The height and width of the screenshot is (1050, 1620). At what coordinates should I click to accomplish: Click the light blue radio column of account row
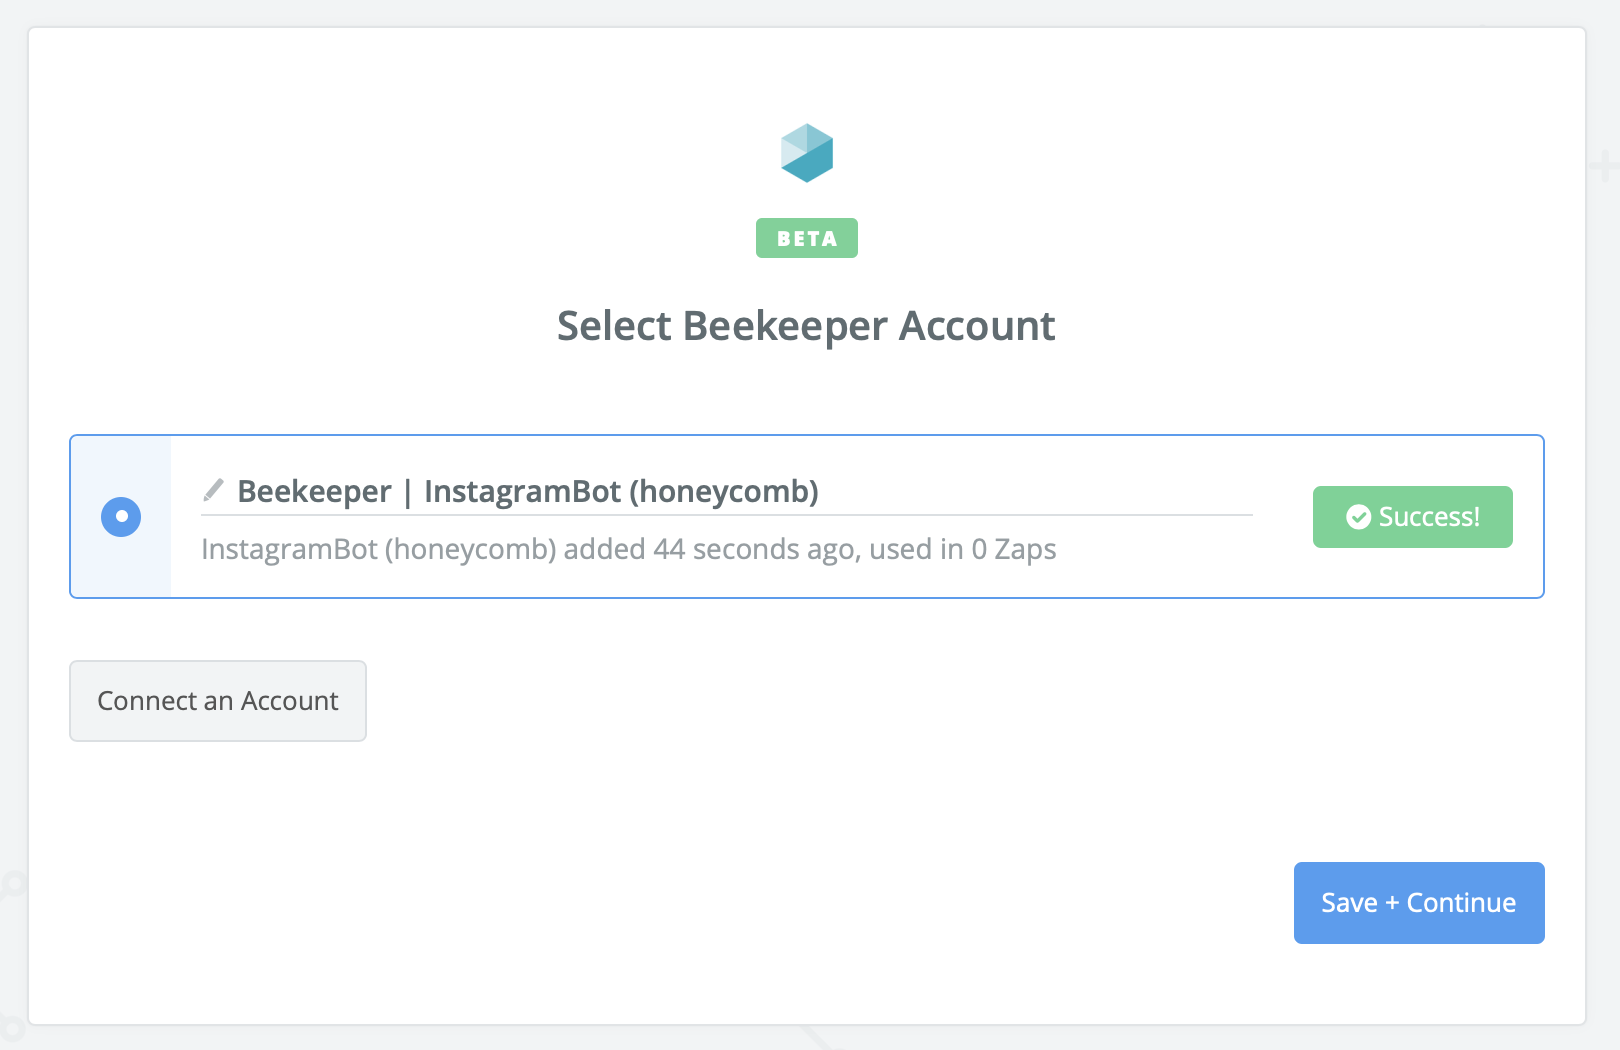tap(121, 517)
